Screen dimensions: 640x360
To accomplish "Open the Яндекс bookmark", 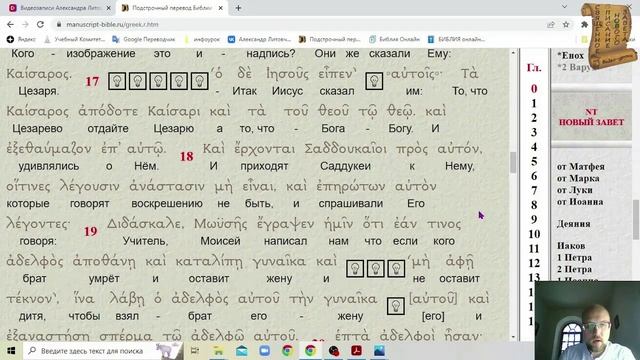I will click(22, 39).
